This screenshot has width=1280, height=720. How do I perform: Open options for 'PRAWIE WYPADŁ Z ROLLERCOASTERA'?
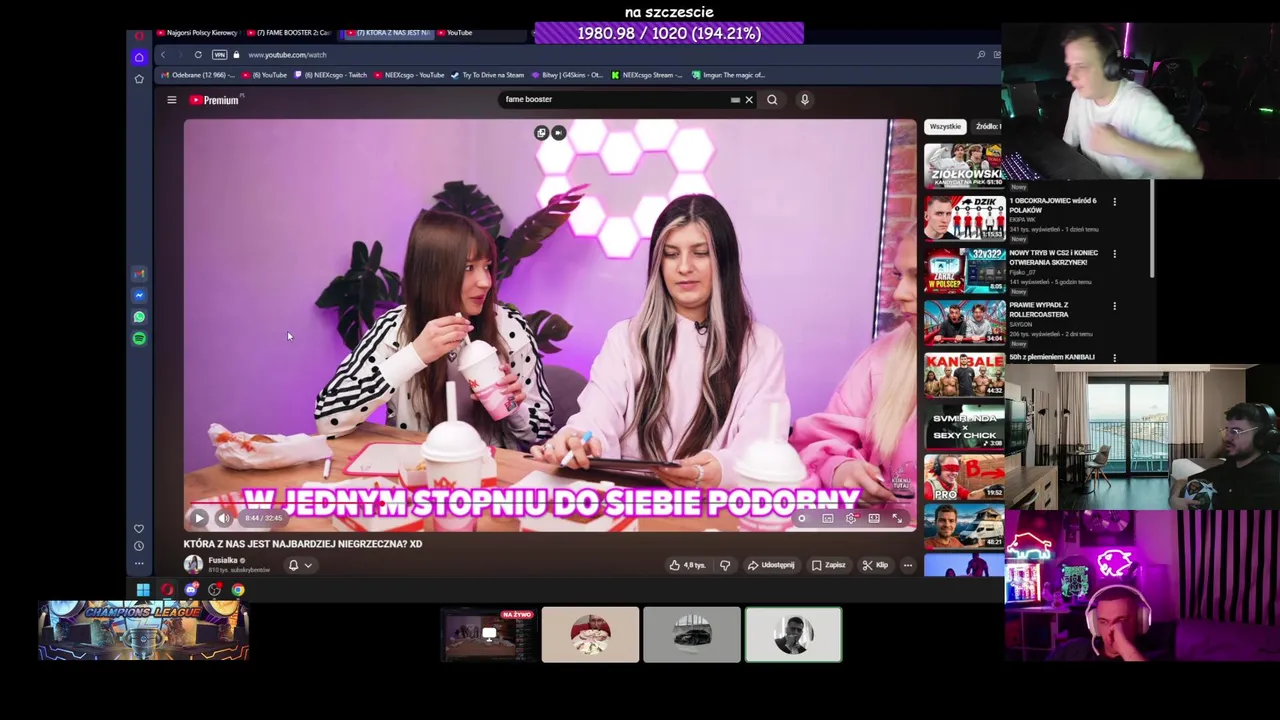[1115, 306]
